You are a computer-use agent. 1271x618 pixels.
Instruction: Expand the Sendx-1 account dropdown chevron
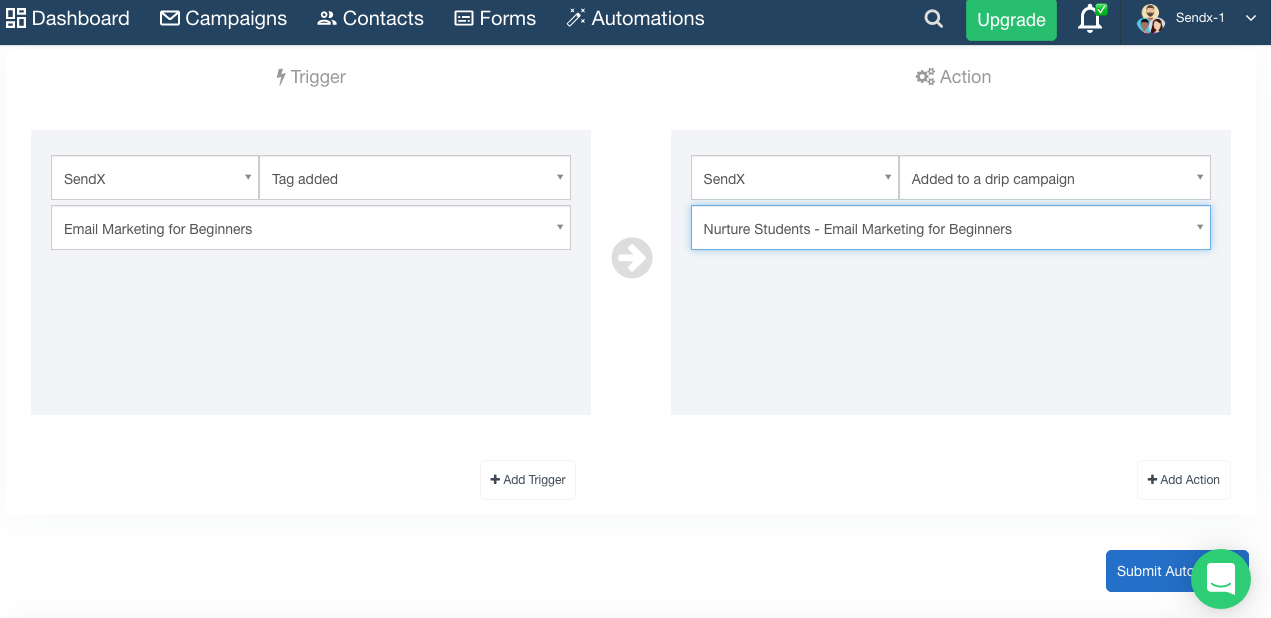(1250, 18)
